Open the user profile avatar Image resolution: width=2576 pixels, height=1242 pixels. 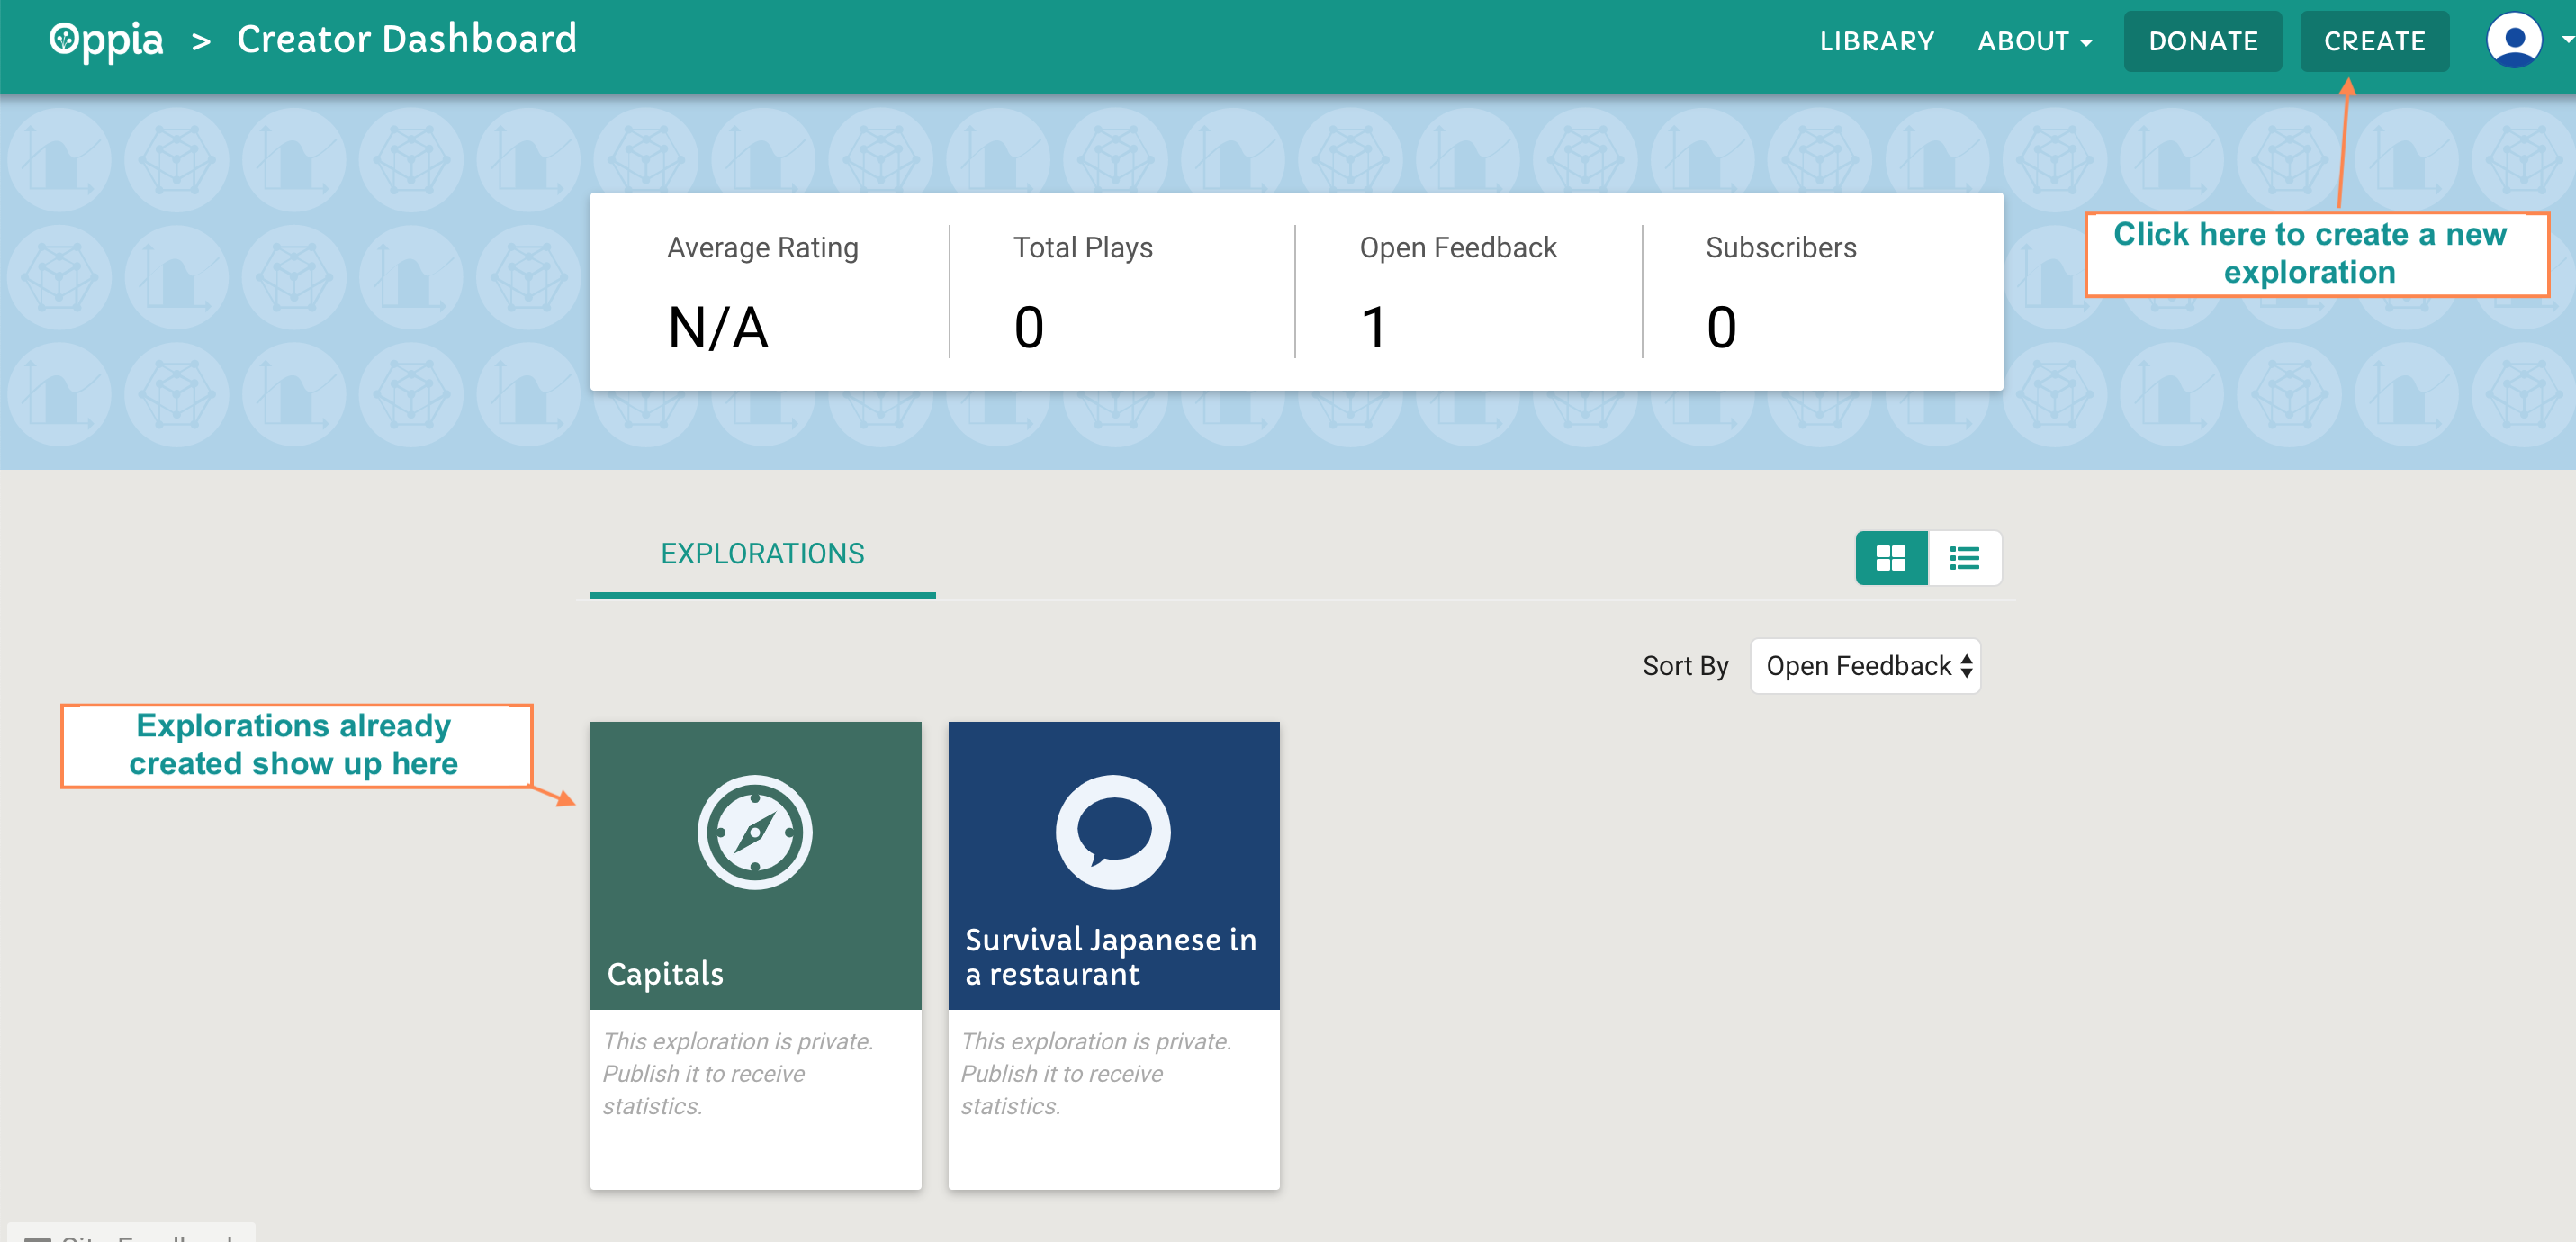pyautogui.click(x=2514, y=41)
